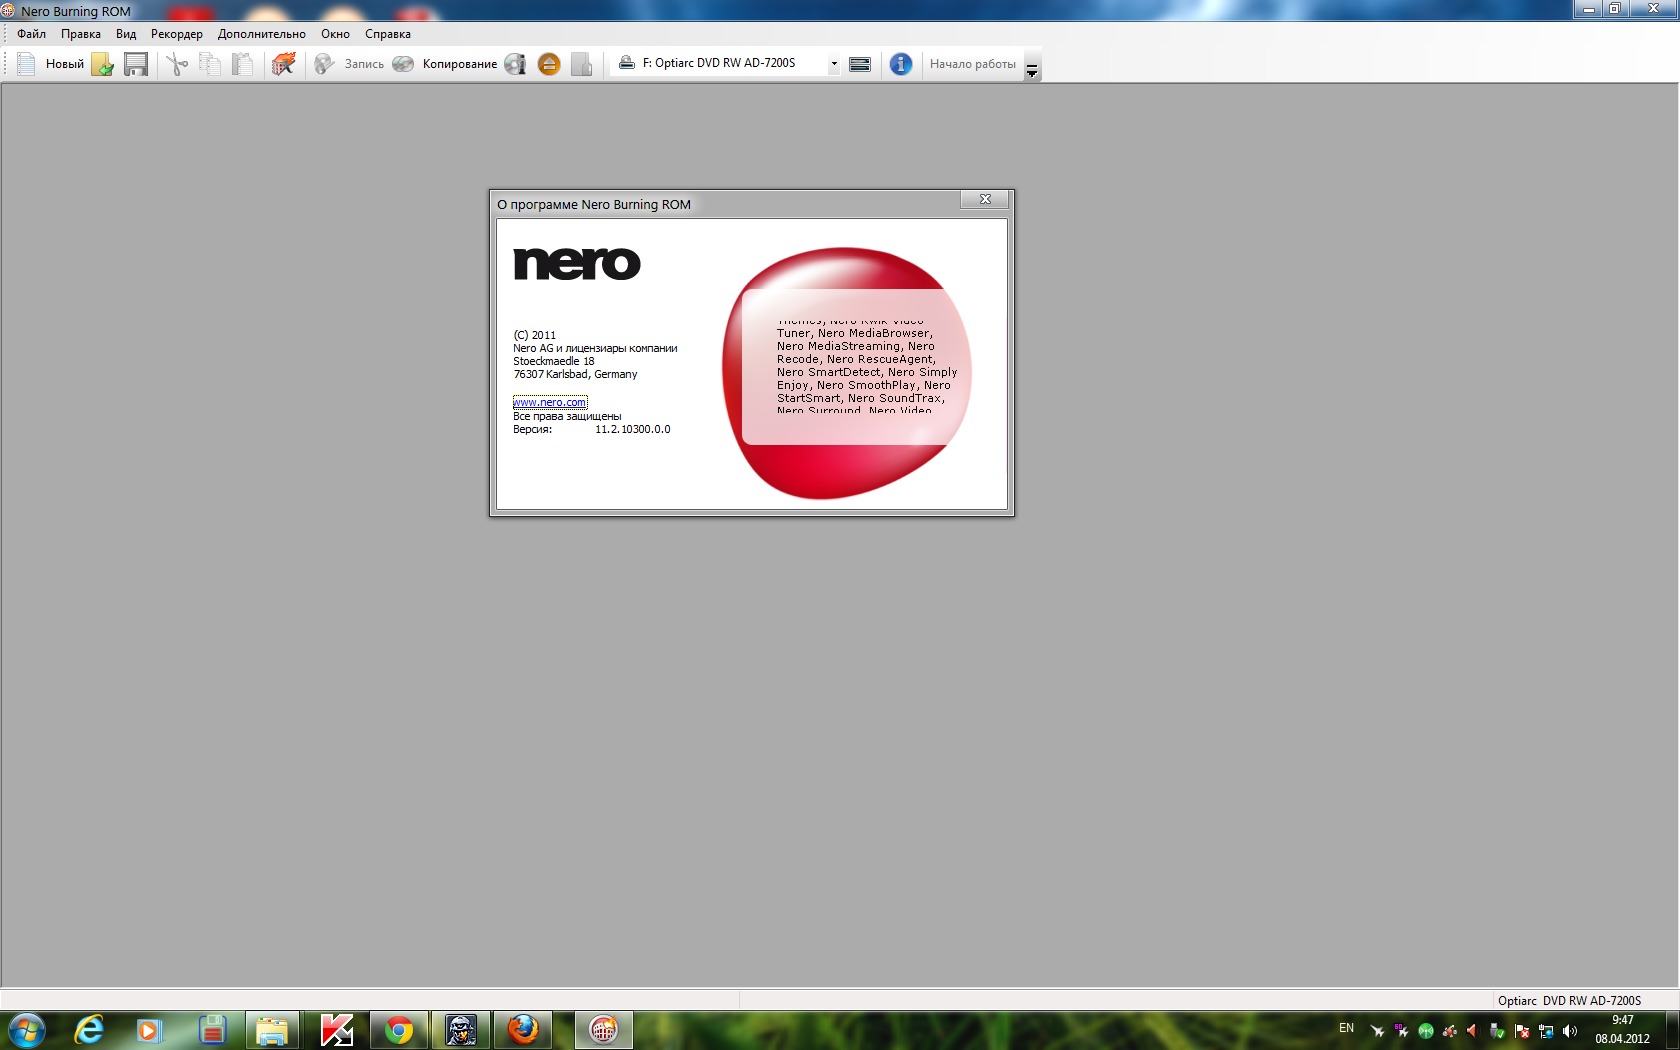Open the Рекордер menu
1680x1050 pixels.
pos(177,34)
